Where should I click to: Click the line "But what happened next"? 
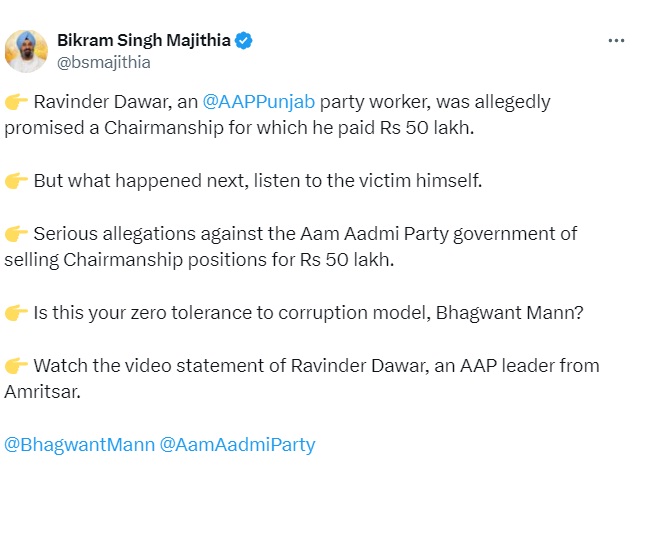tap(140, 181)
